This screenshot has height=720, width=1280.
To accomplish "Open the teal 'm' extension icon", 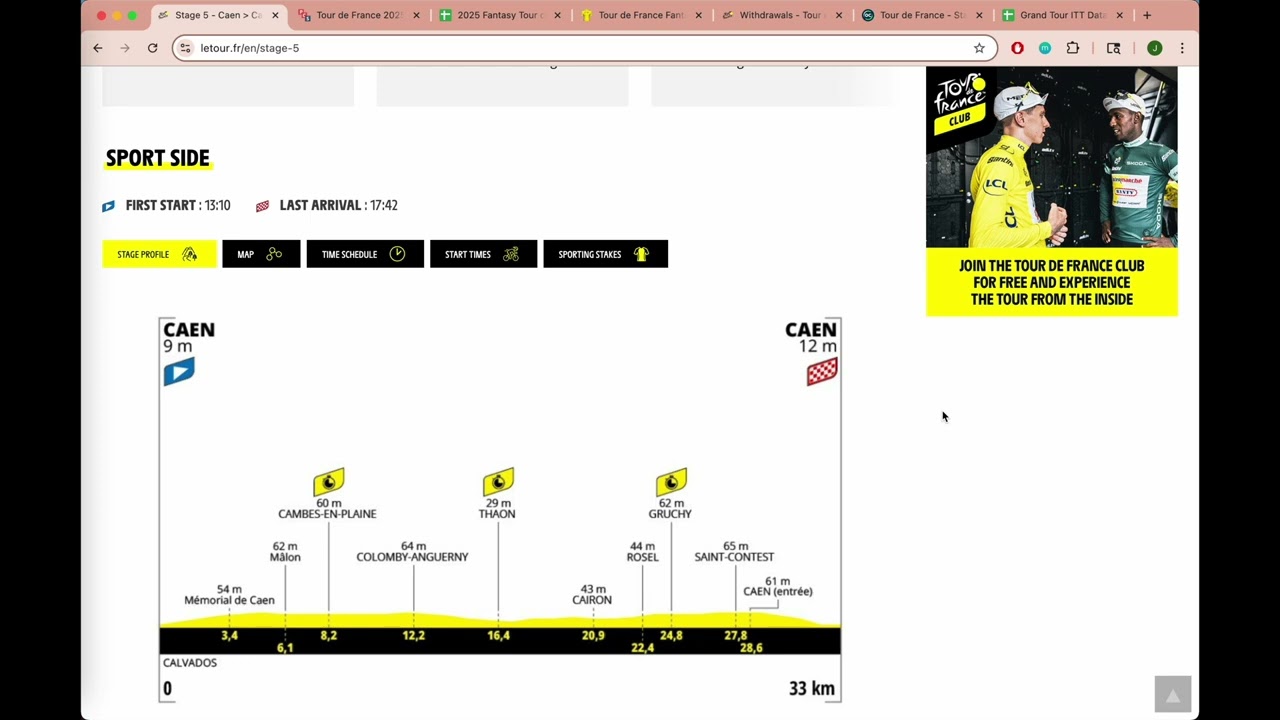I will pos(1044,48).
